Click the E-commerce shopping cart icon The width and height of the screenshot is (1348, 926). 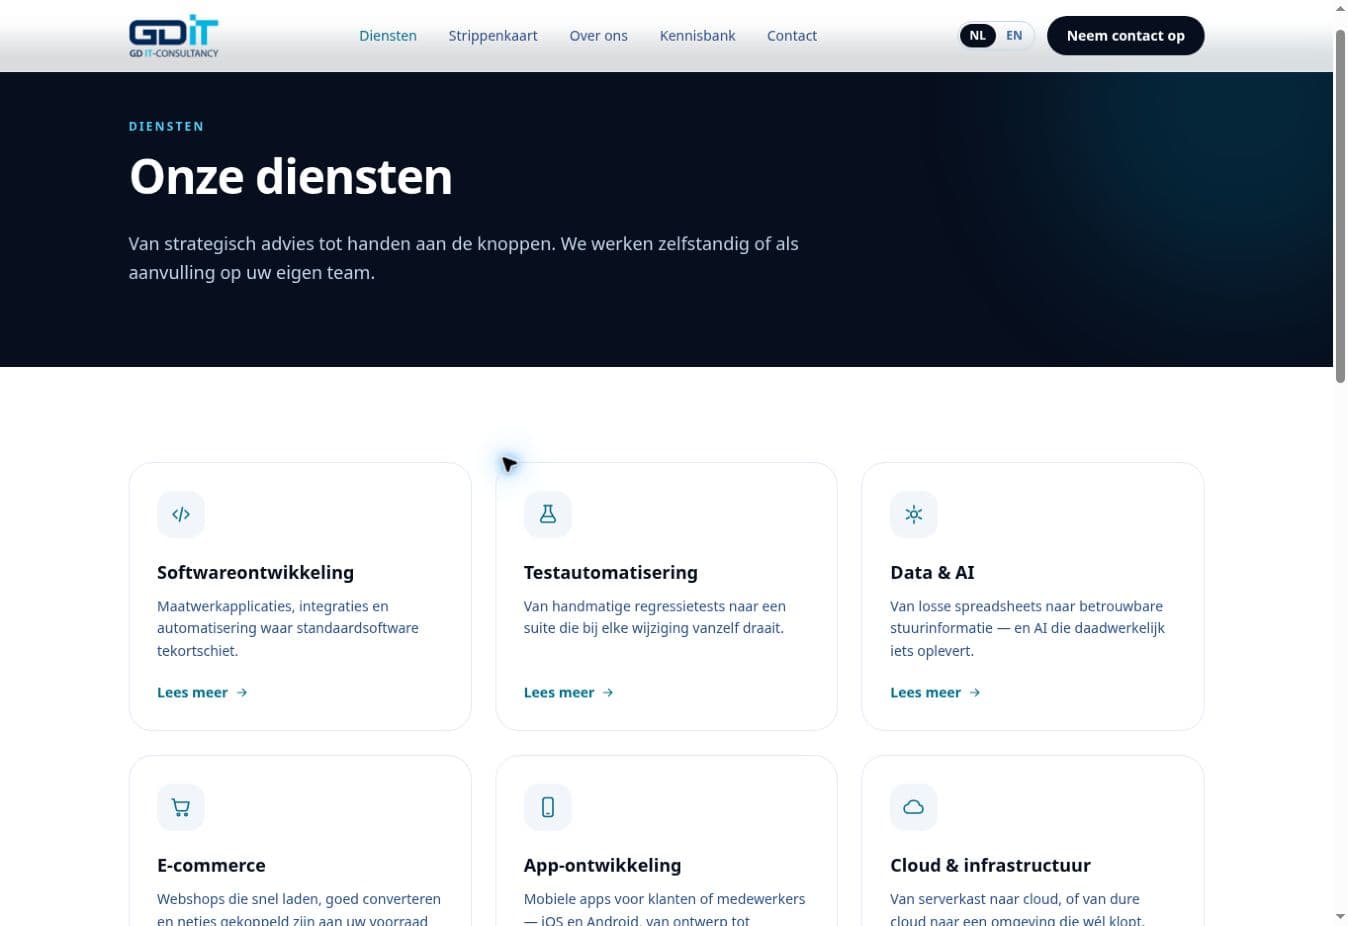(181, 807)
